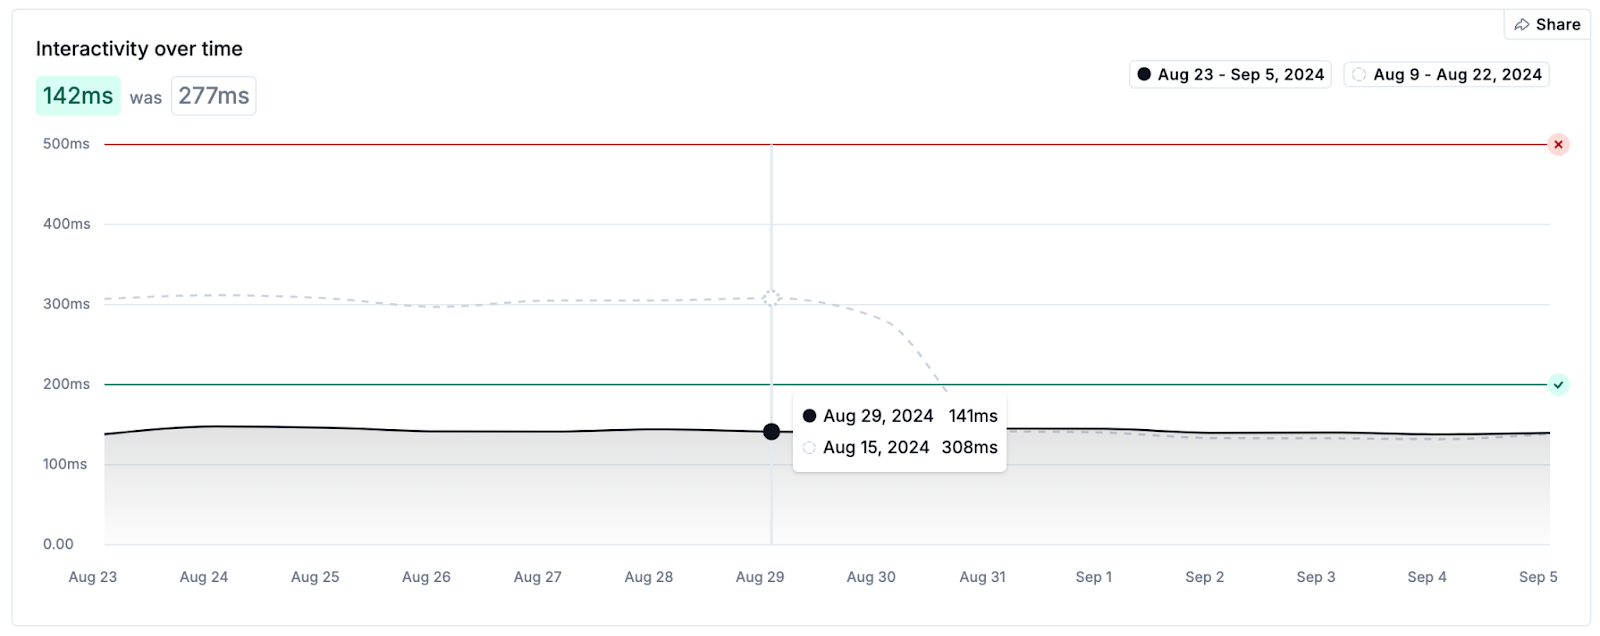Click the Aug 23 x-axis label
The height and width of the screenshot is (636, 1600).
click(93, 577)
